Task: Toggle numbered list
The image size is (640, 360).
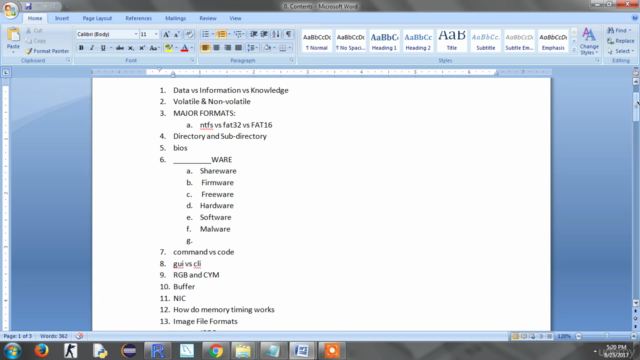Action: click(x=221, y=34)
